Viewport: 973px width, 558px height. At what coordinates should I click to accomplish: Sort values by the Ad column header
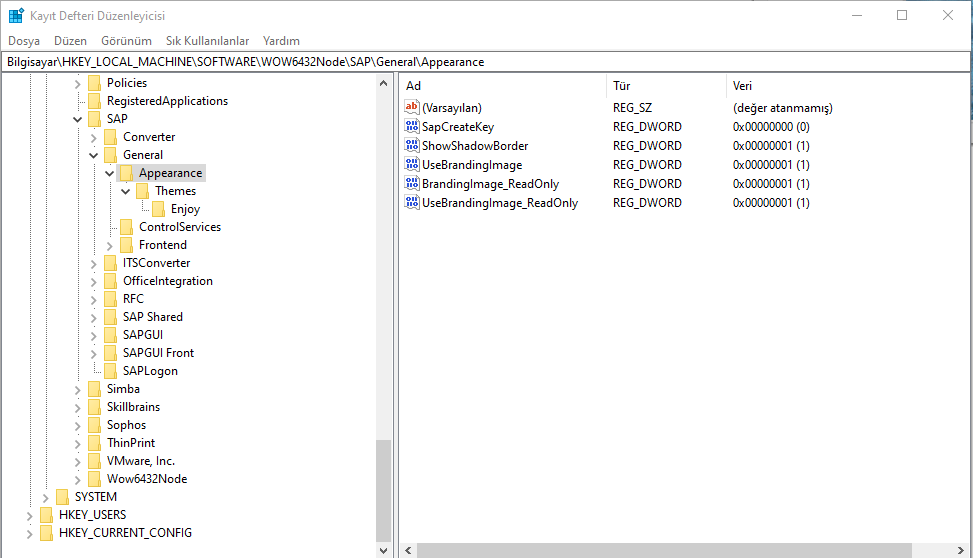coord(503,86)
